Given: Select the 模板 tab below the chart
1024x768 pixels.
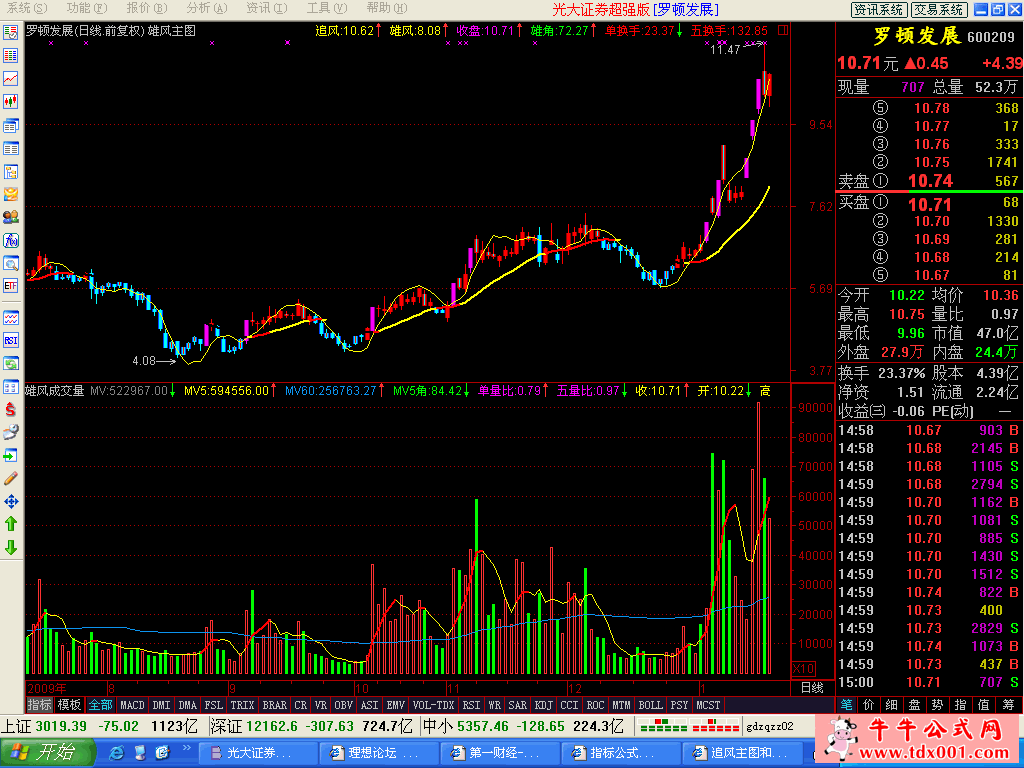Looking at the screenshot, I should [69, 705].
